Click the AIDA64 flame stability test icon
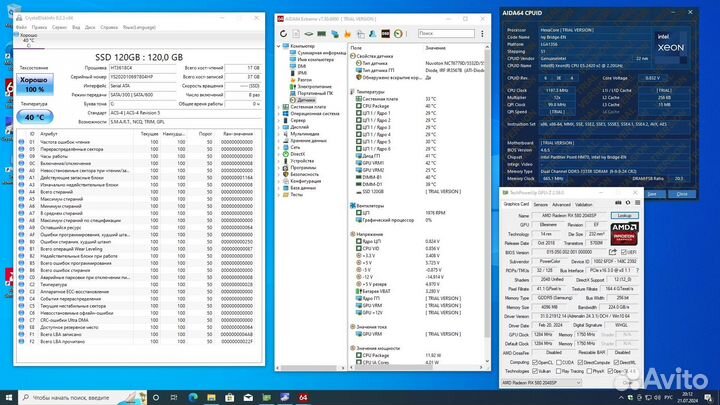This screenshot has width=720, height=405. pyautogui.click(x=348, y=34)
